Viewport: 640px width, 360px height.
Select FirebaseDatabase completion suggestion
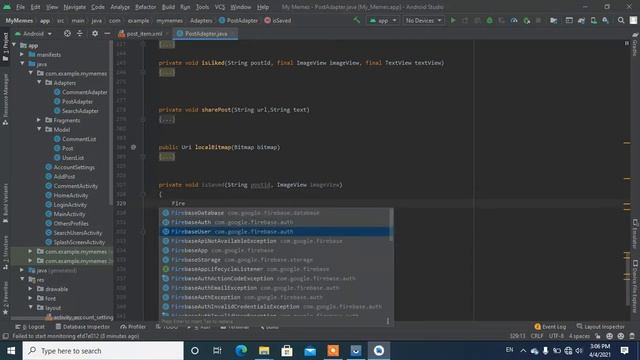[274, 213]
